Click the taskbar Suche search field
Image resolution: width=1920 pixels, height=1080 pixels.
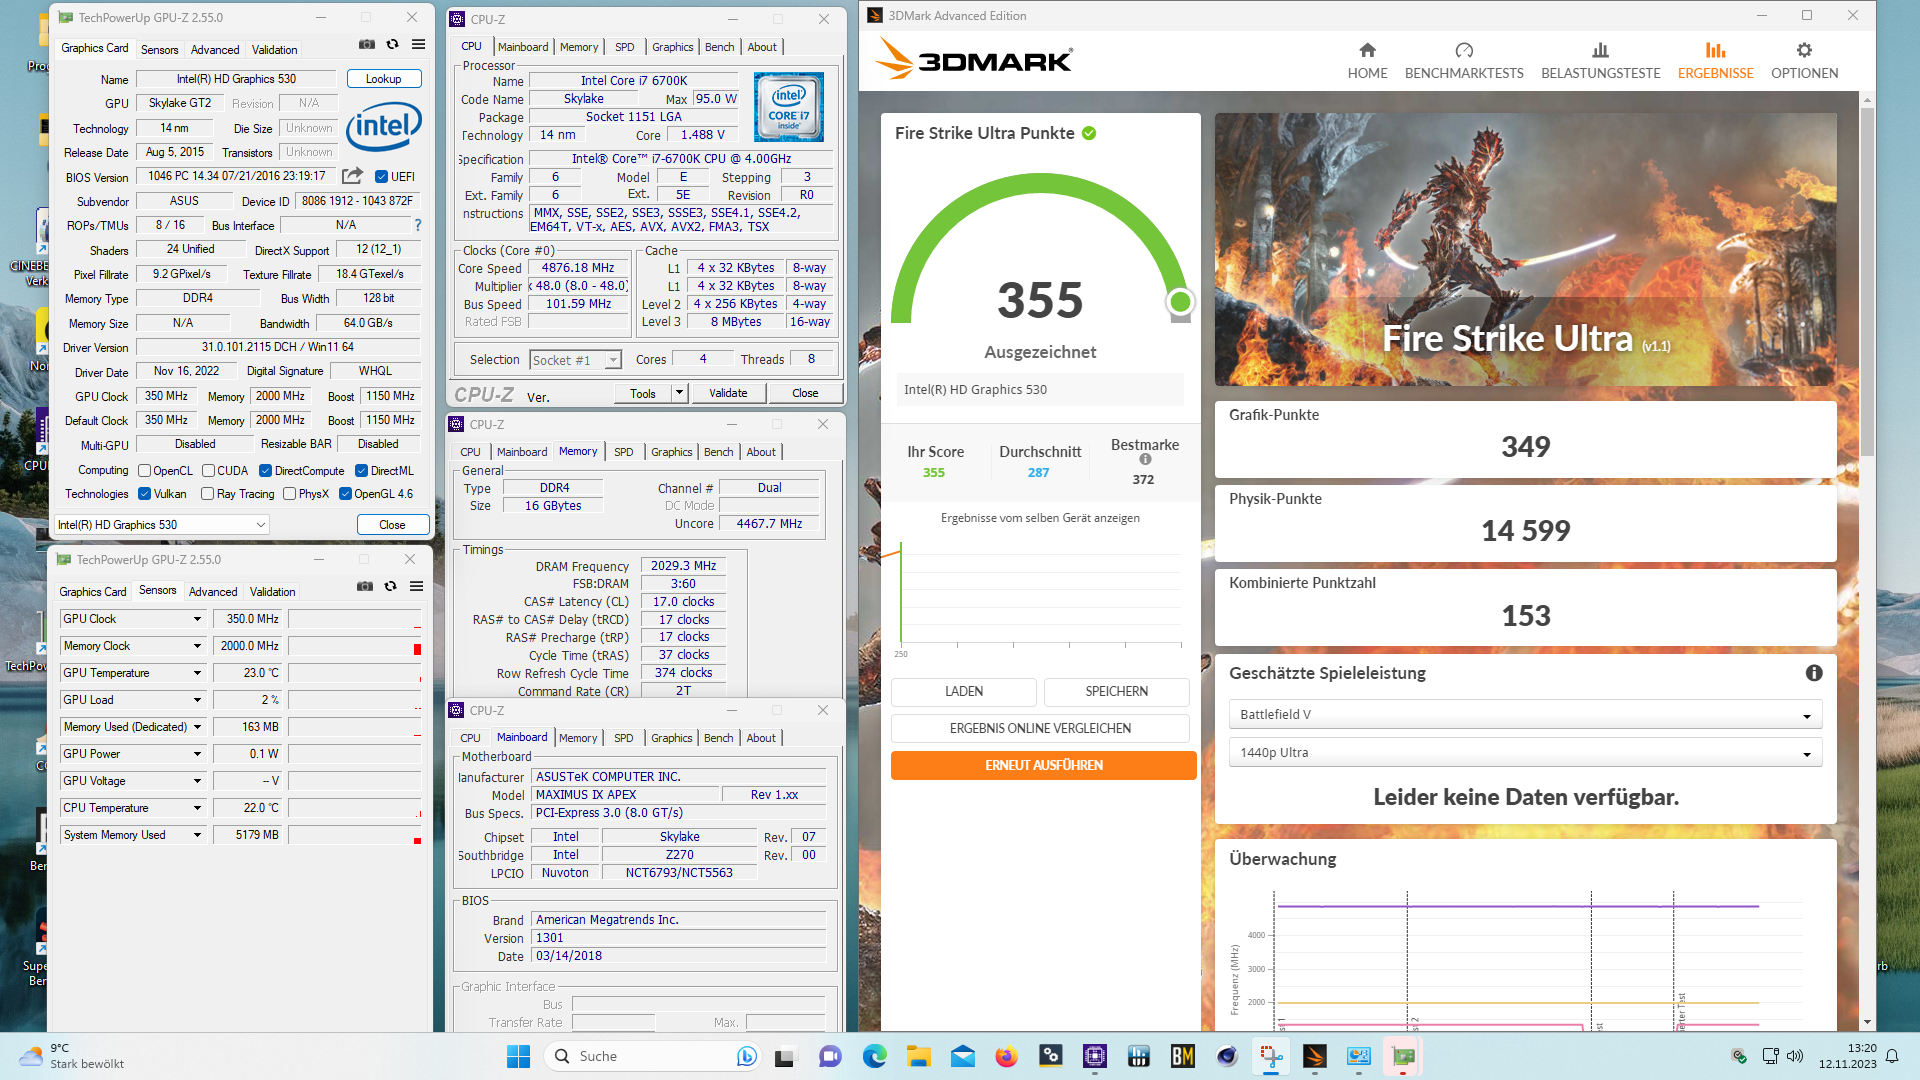point(653,1056)
